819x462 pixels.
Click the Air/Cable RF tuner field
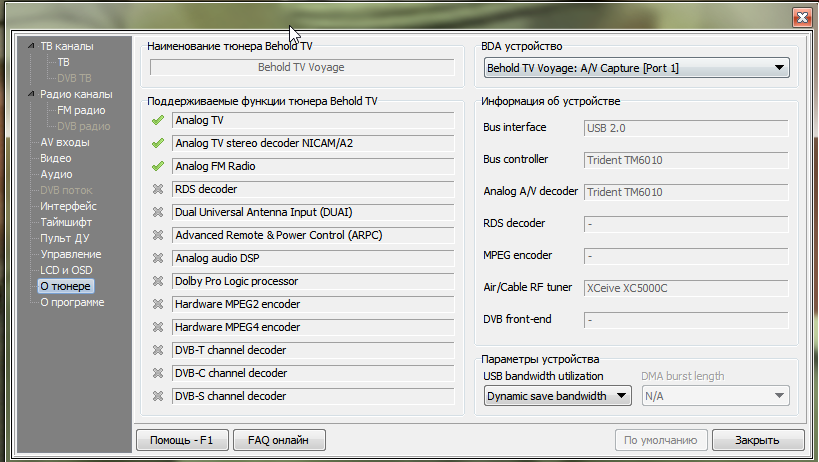(684, 288)
